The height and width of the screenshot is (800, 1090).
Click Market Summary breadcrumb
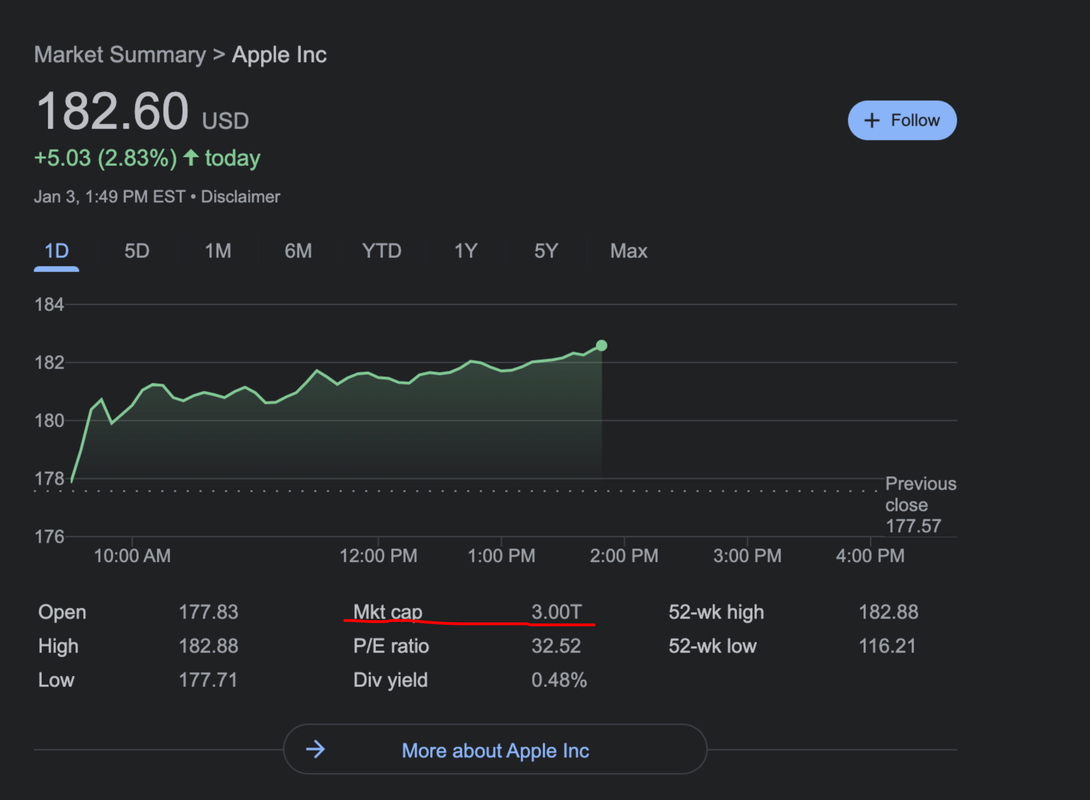(x=119, y=55)
